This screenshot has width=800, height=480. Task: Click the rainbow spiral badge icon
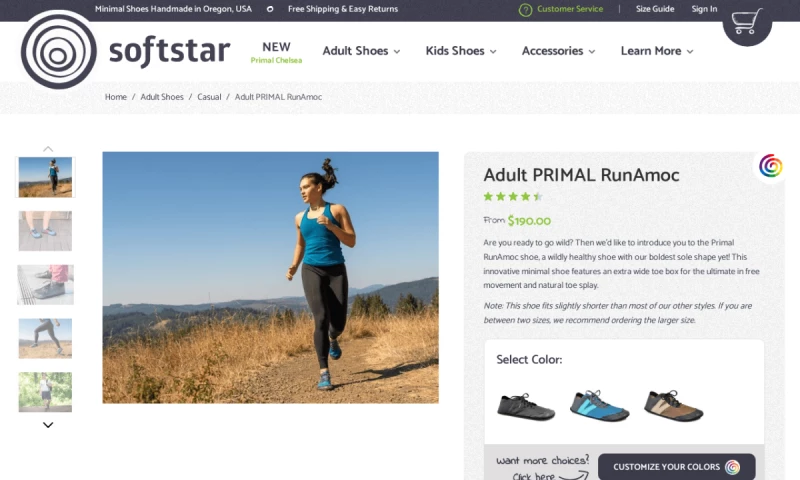[770, 166]
